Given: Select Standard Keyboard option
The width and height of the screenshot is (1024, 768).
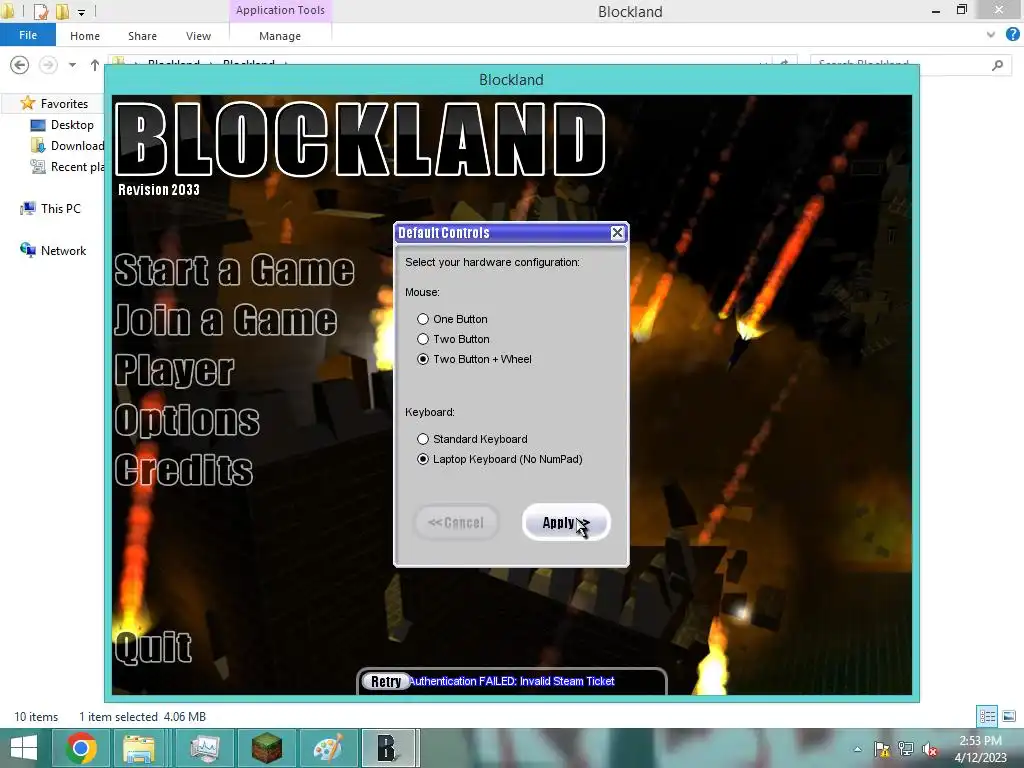Looking at the screenshot, I should click(423, 439).
